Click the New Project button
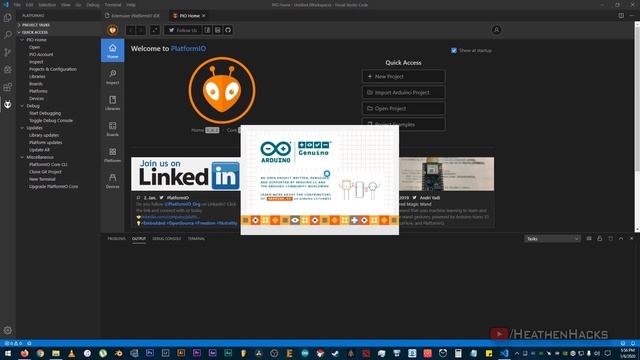640x360 pixels. 403,76
